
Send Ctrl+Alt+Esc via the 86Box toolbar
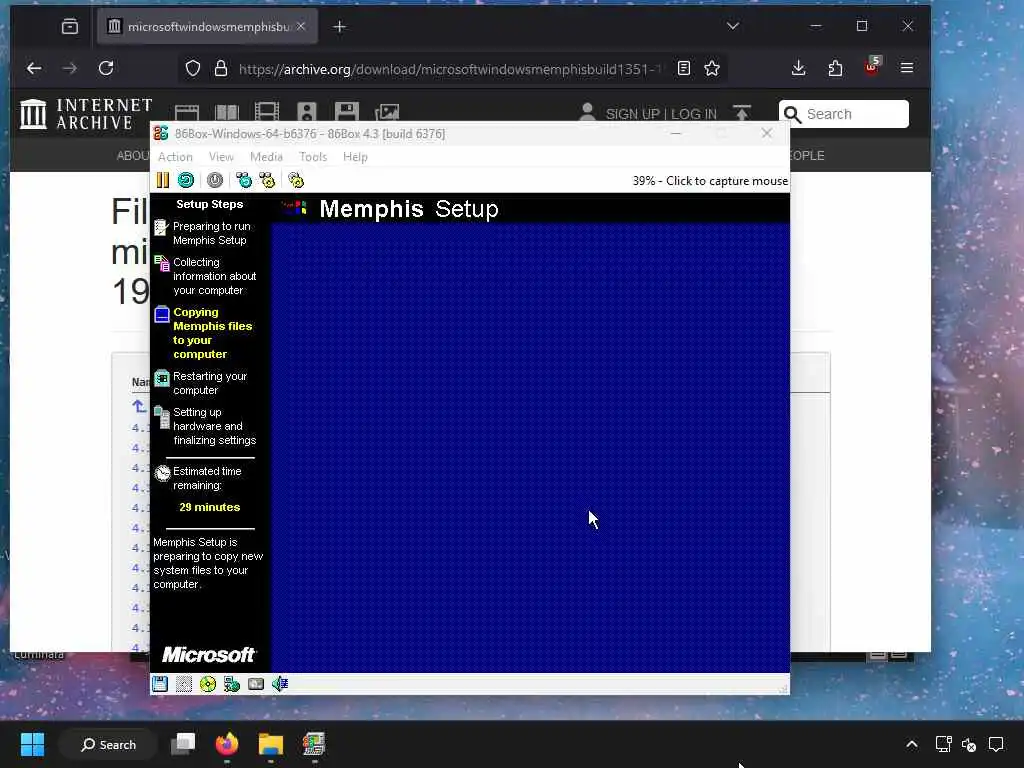point(267,180)
